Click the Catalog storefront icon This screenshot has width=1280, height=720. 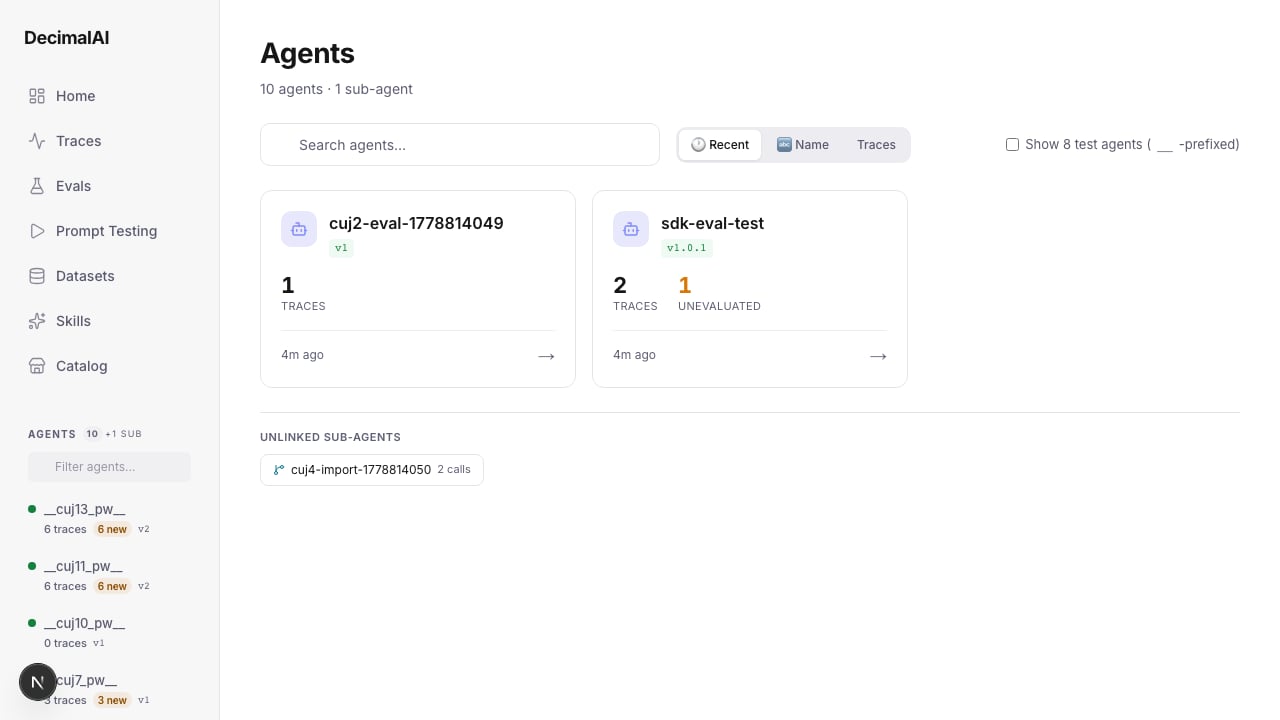click(x=37, y=366)
